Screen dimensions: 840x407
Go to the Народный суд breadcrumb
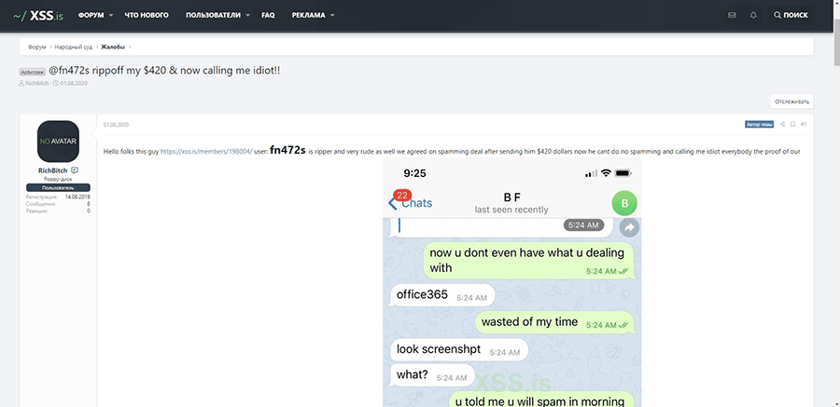73,47
